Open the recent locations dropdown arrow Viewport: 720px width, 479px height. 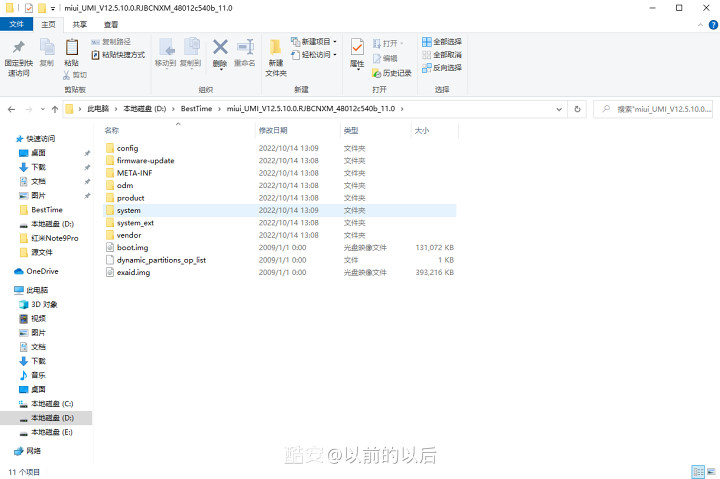(x=43, y=109)
